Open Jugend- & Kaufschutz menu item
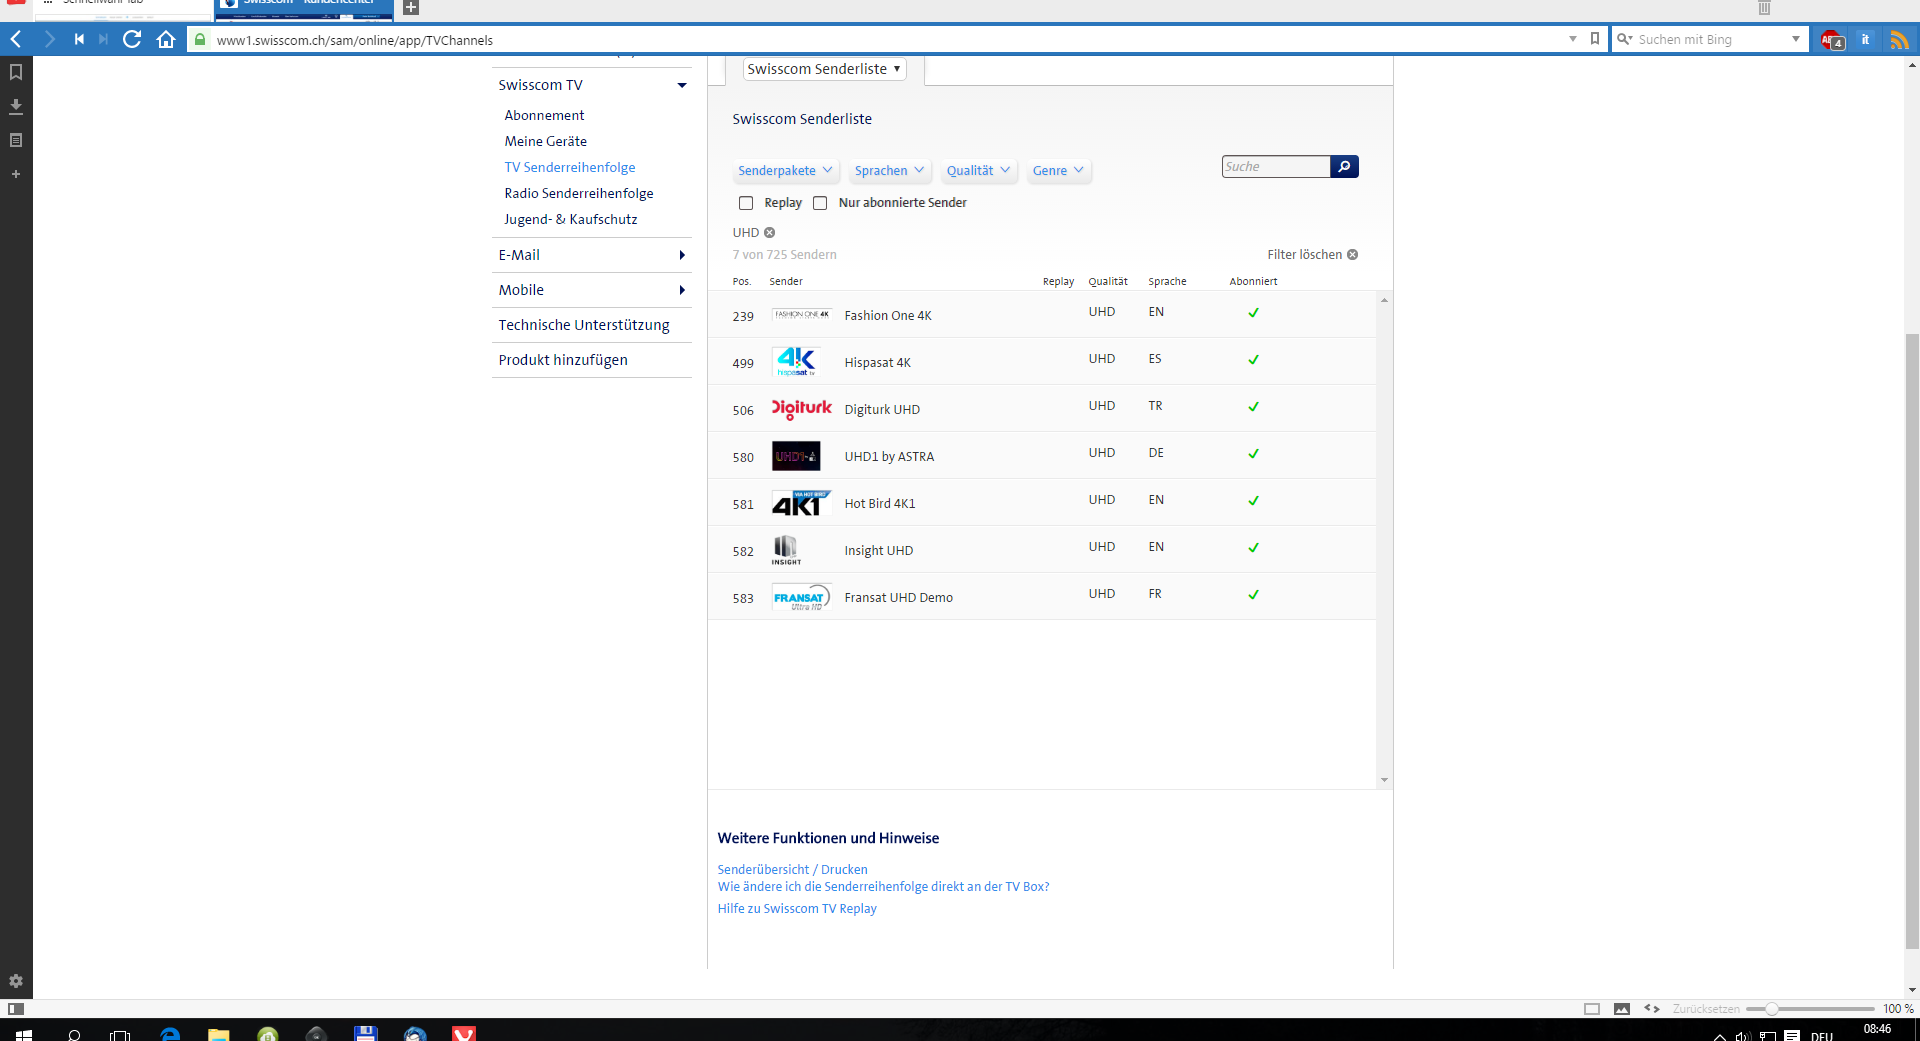 [x=570, y=219]
